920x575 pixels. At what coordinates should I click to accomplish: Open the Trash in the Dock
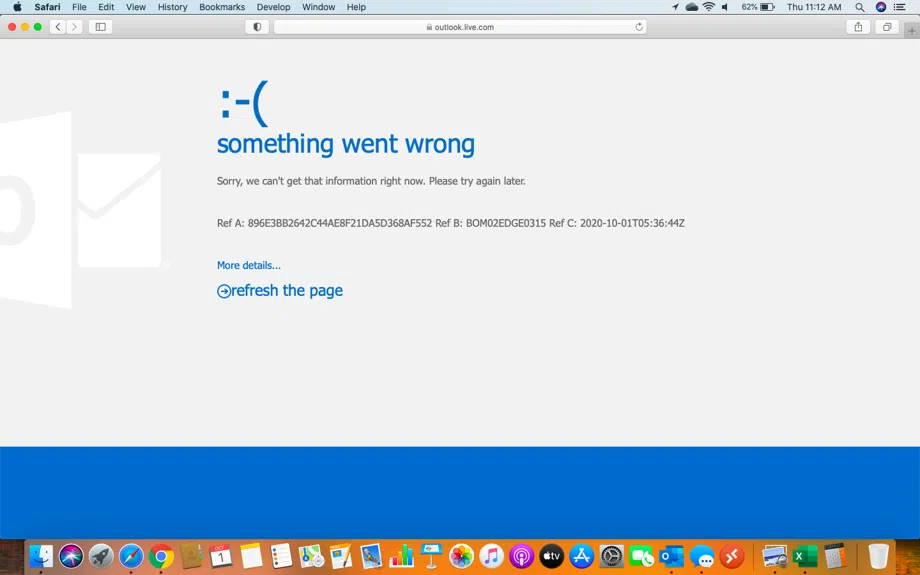pyautogui.click(x=878, y=556)
